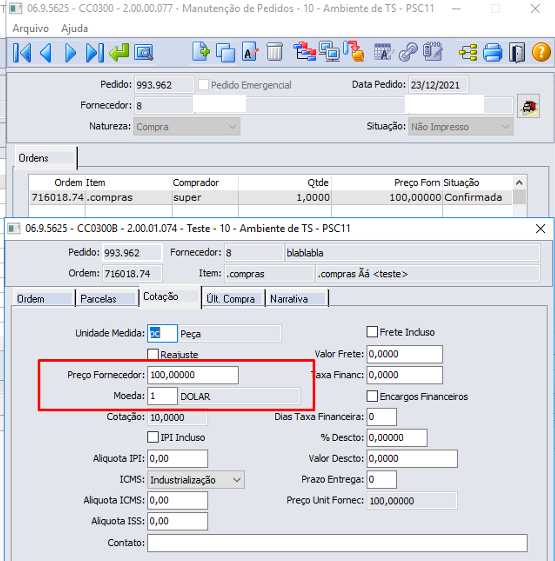Jump to last record icon

(x=95, y=53)
